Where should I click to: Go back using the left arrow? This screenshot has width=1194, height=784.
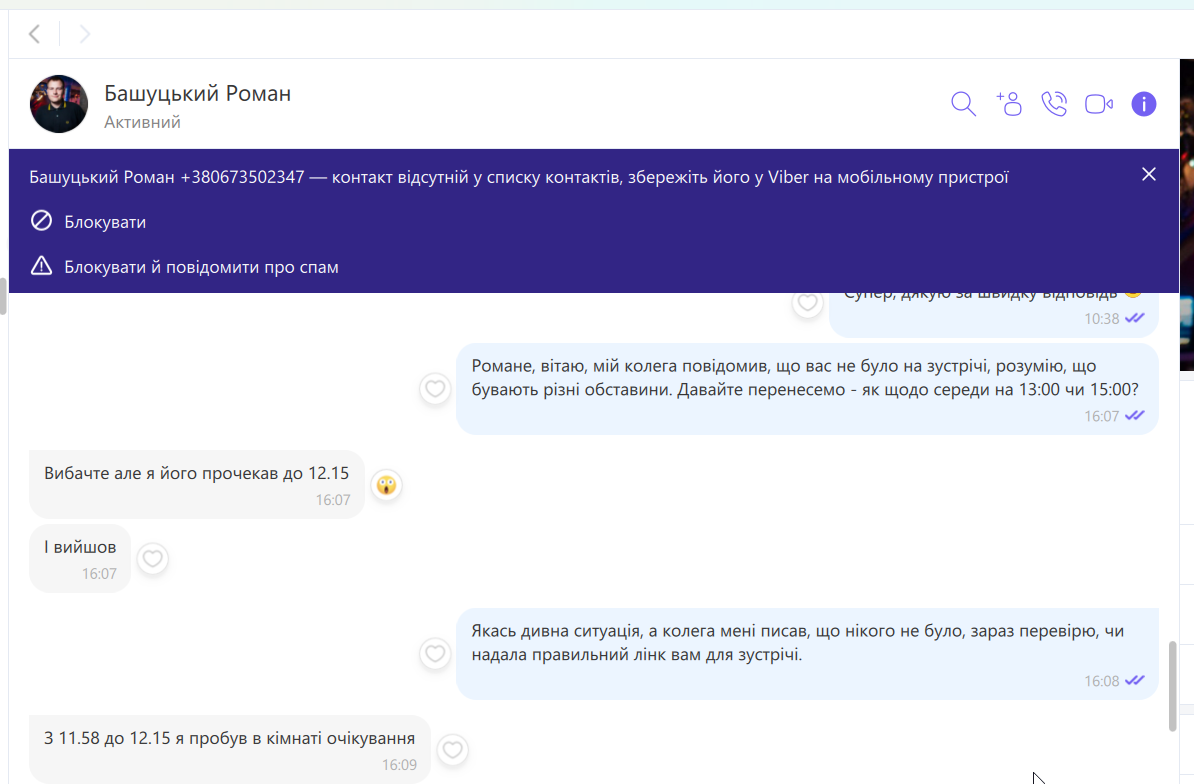tap(35, 35)
